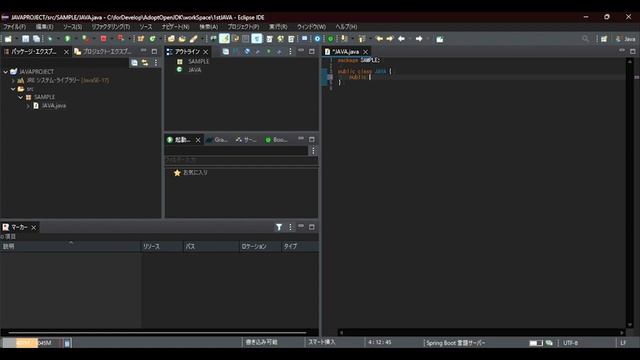
Task: Click the search magnifier icon in toolbar
Action: click(585, 39)
